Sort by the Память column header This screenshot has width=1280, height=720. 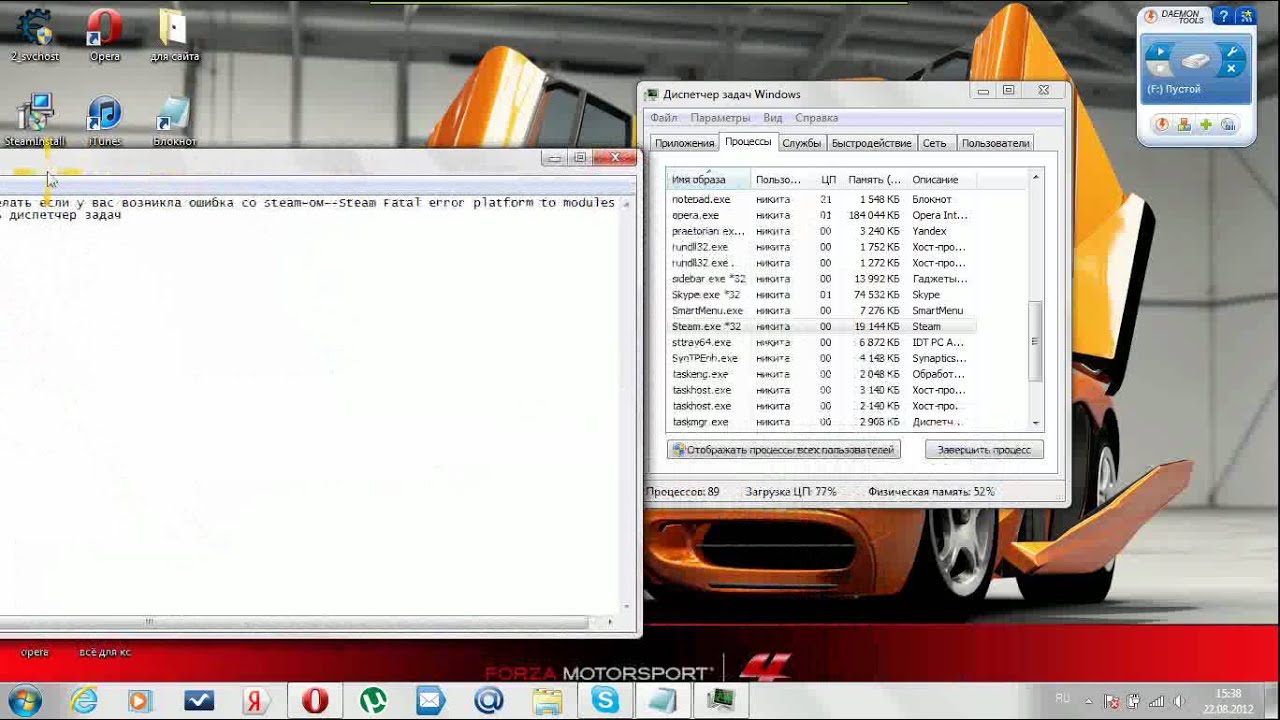click(x=874, y=180)
